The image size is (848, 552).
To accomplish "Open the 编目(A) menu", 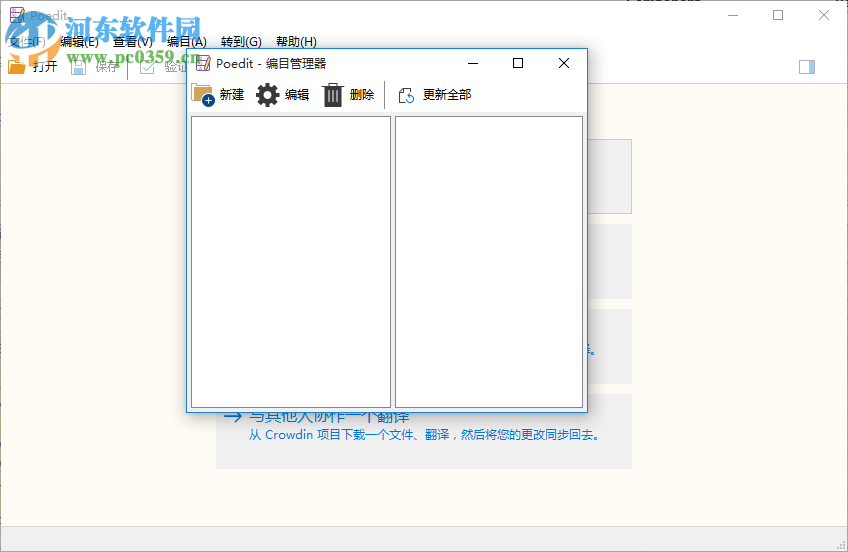I will [187, 42].
